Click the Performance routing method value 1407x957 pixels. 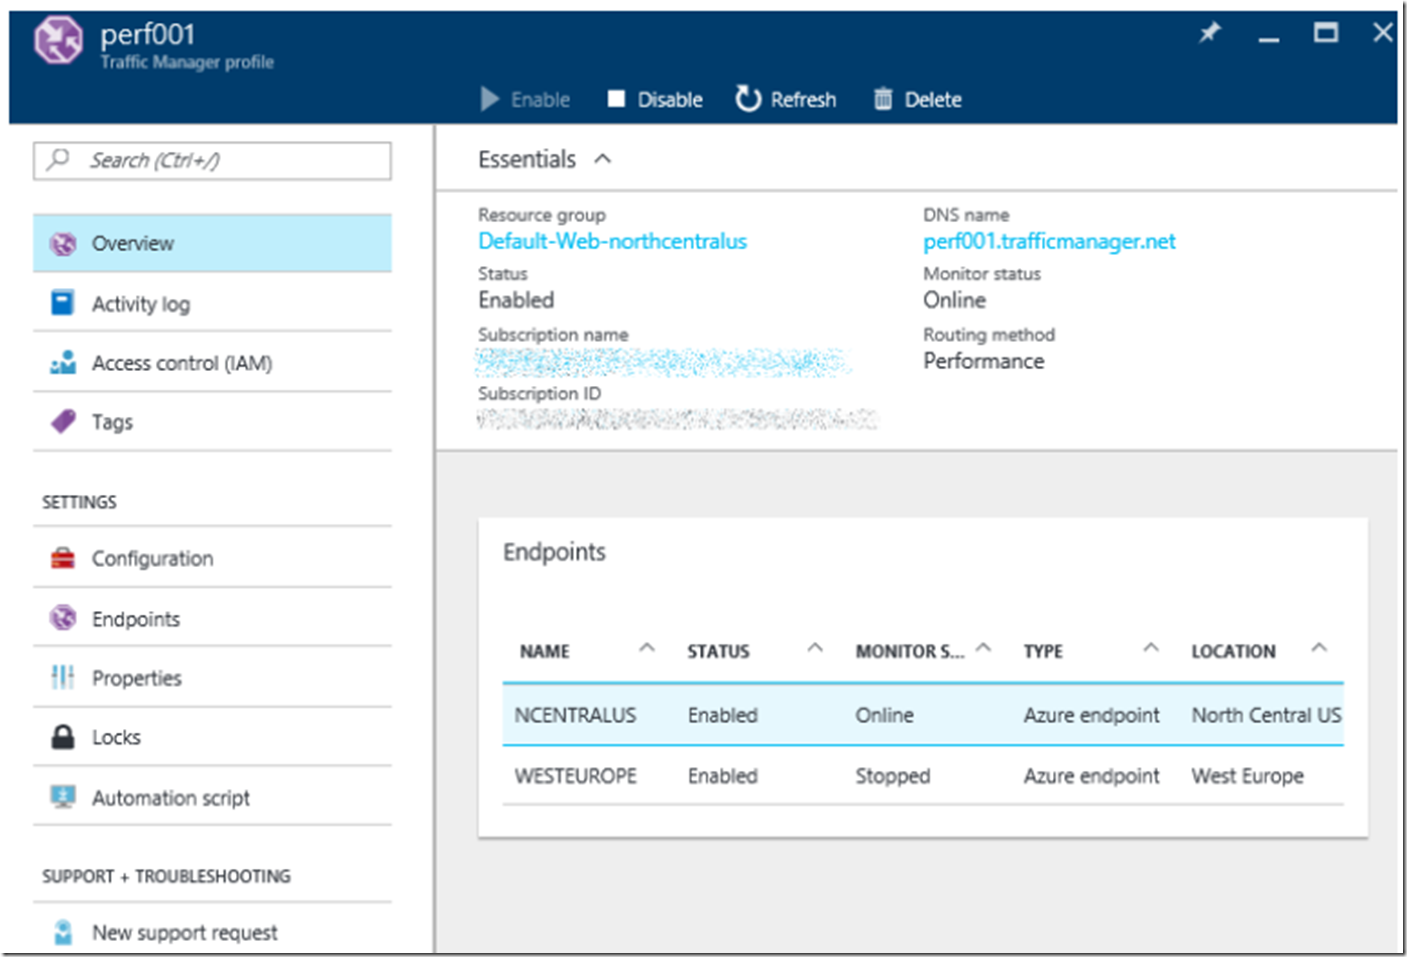(983, 361)
